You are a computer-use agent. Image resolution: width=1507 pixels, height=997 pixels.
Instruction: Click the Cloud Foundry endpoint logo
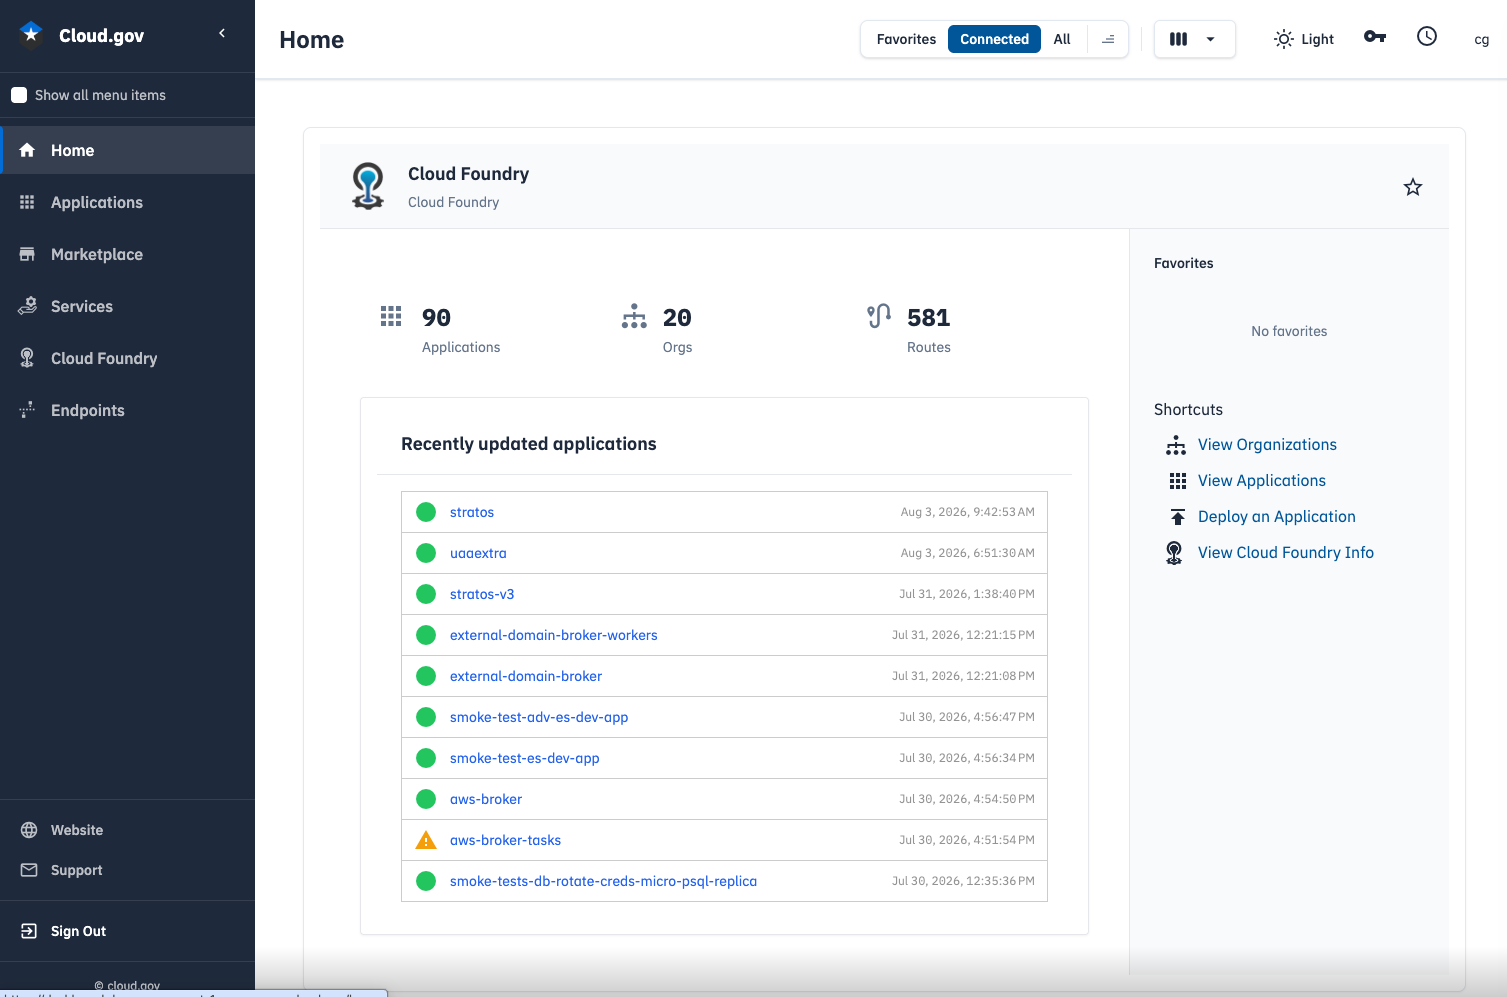368,186
